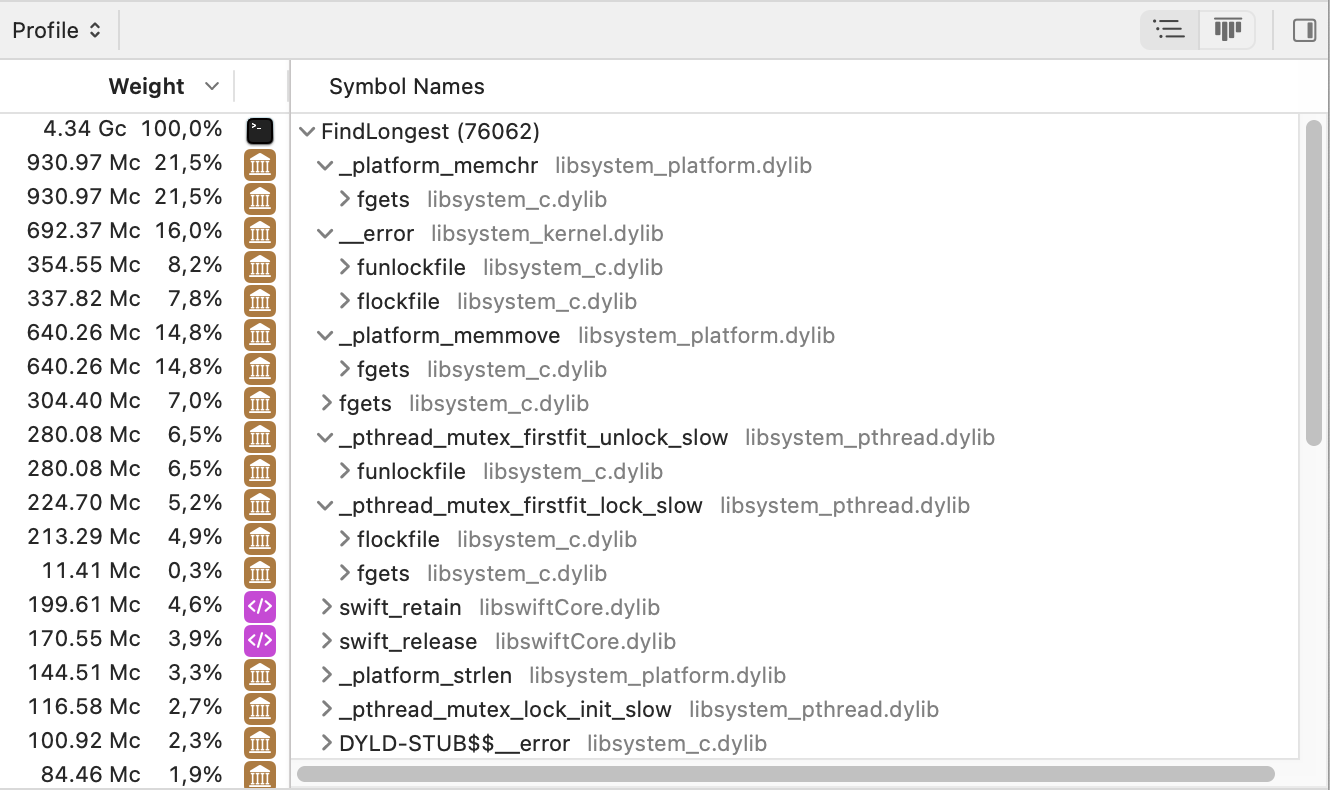
Task: Click the library icon beside _platform_memmove
Action: [260, 335]
